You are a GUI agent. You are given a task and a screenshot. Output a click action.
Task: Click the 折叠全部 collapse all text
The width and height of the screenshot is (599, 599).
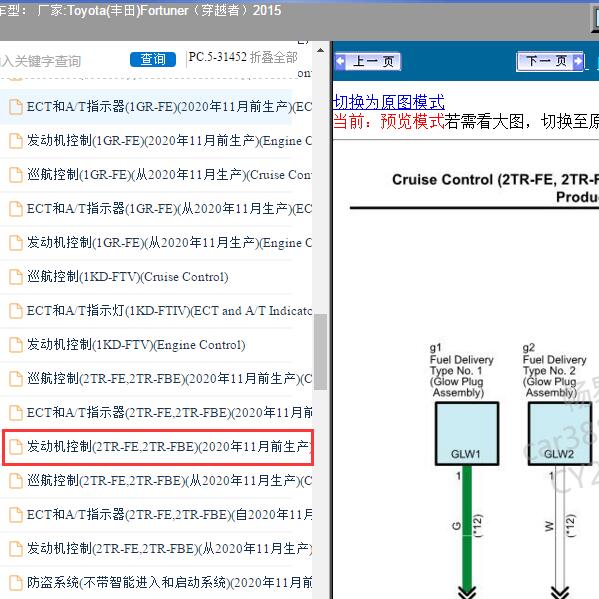coord(274,57)
